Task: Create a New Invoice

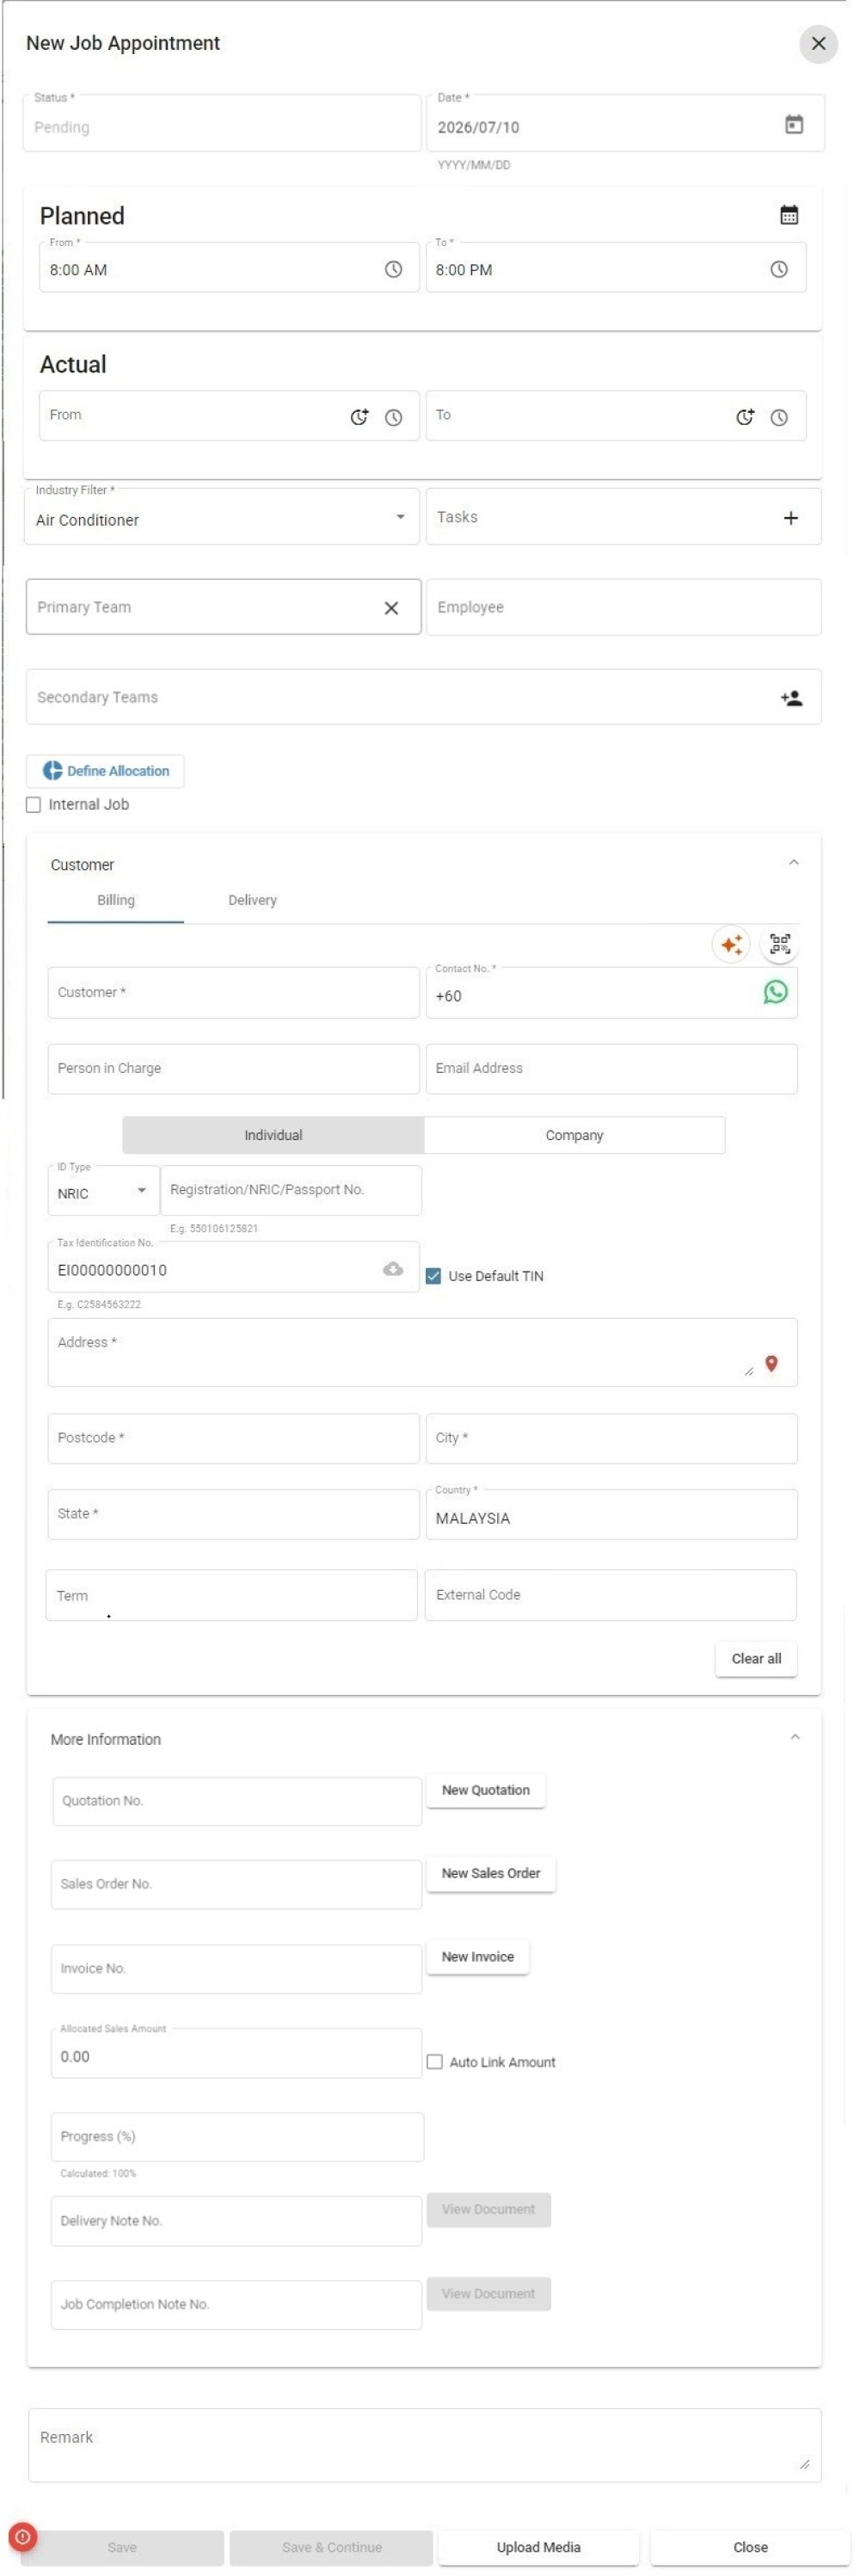Action: click(x=478, y=1957)
